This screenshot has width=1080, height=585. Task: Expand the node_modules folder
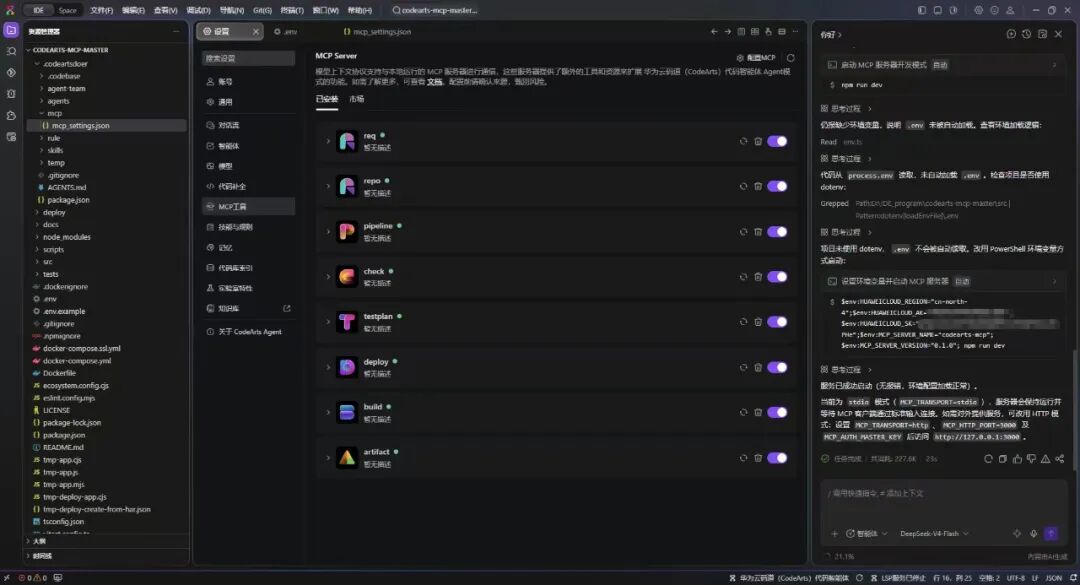pos(66,237)
